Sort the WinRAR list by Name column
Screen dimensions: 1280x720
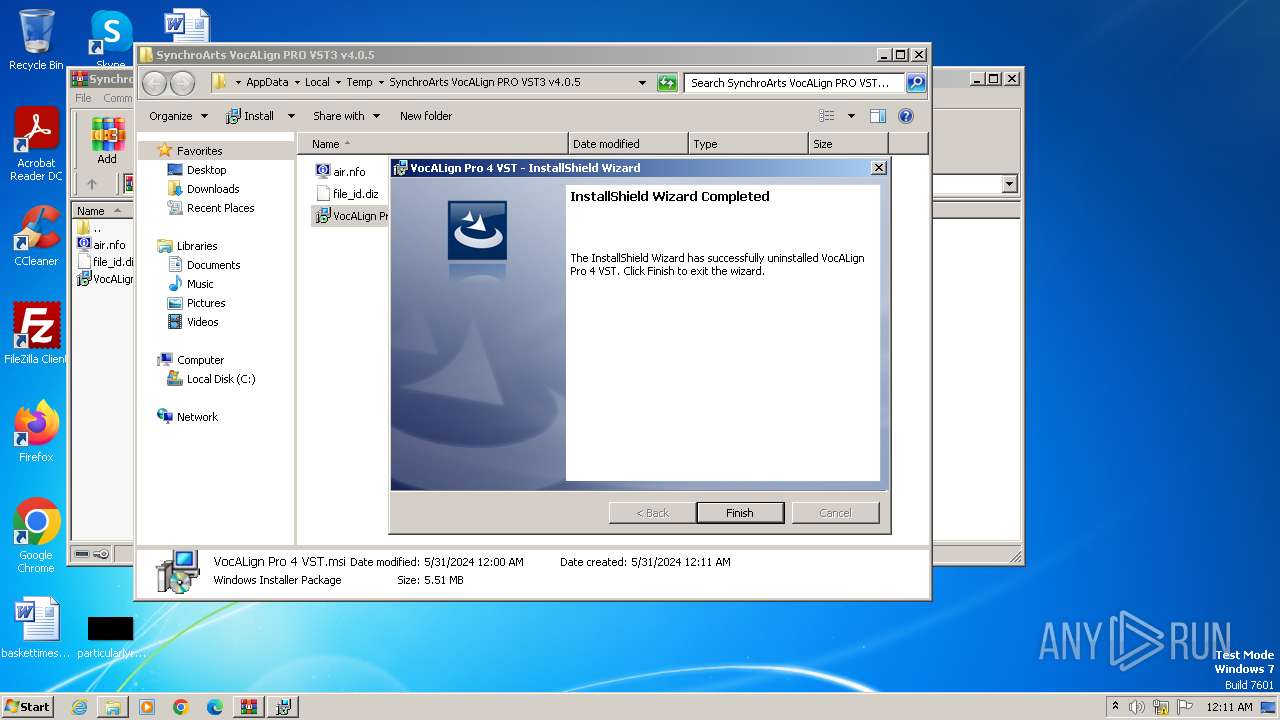[x=100, y=211]
